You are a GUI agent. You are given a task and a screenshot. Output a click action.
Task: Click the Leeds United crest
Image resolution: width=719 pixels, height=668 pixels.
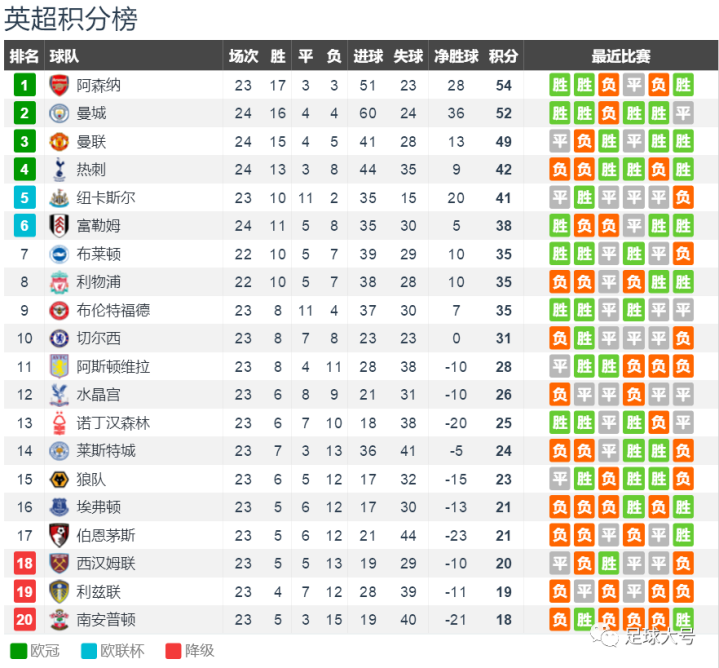[59, 592]
